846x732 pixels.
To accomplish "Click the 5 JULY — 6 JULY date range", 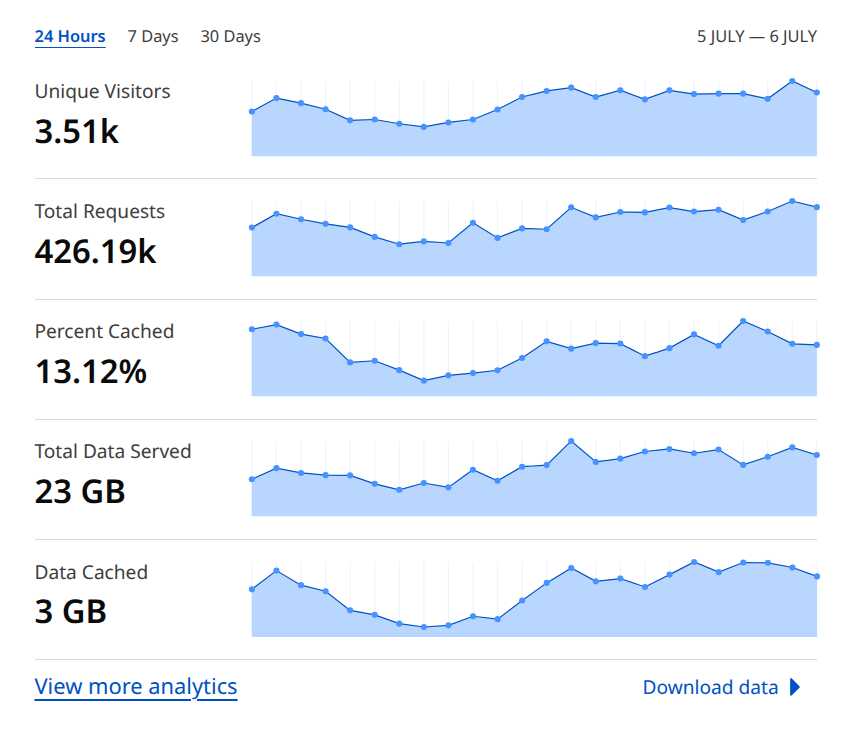I will point(756,37).
